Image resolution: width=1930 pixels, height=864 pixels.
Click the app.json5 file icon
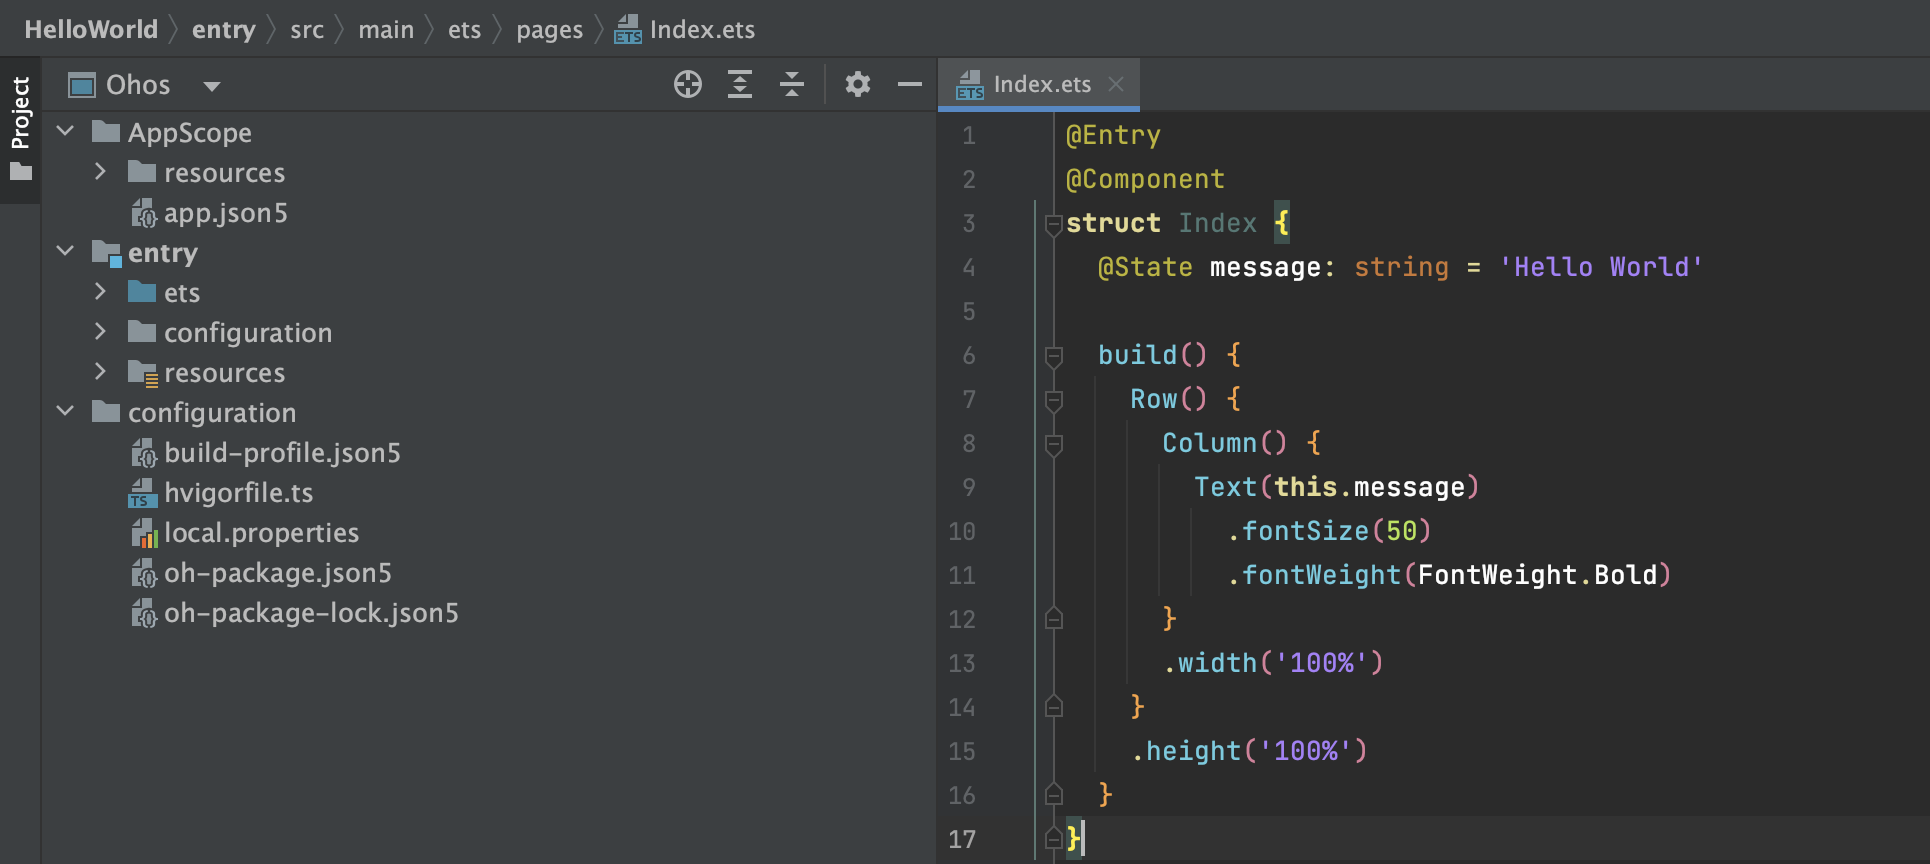pyautogui.click(x=144, y=213)
